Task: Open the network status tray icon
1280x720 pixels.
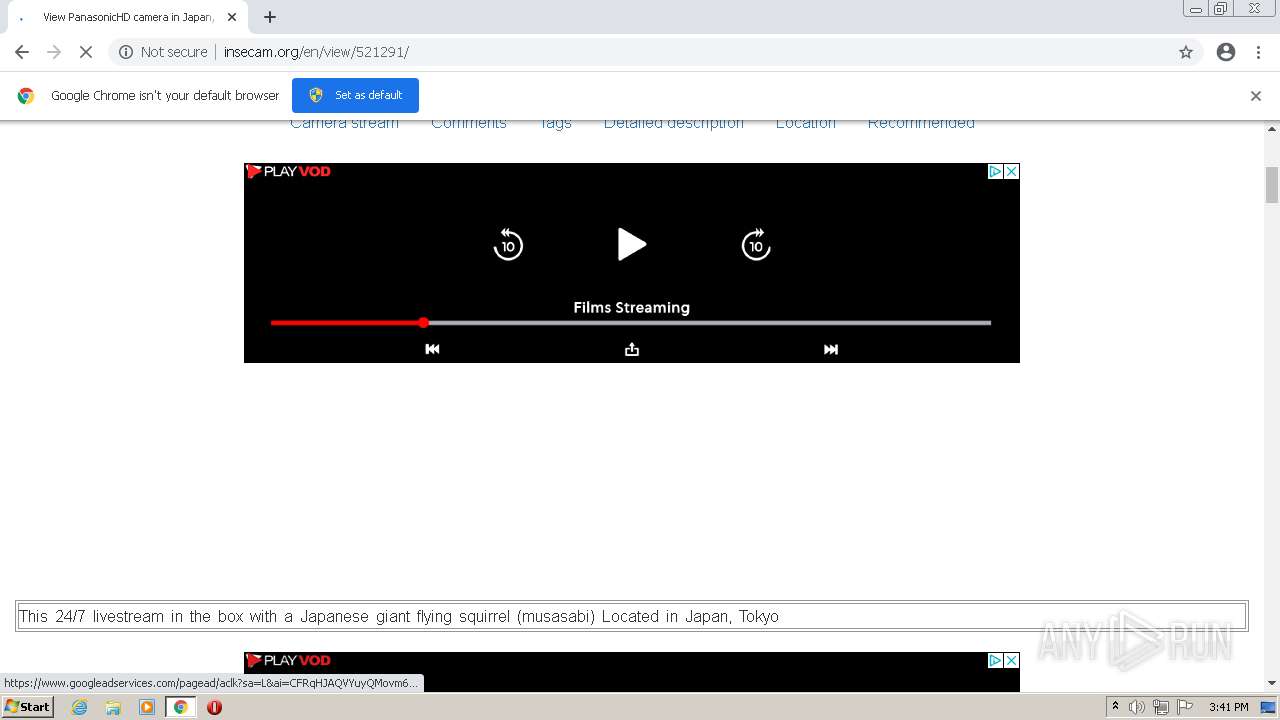Action: tap(1161, 707)
